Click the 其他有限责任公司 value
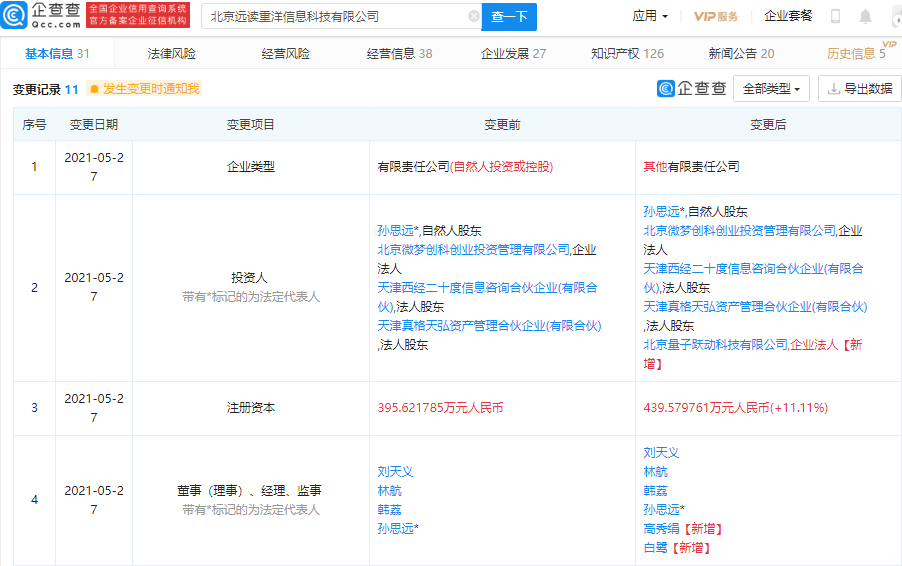The image size is (902, 566). pyautogui.click(x=691, y=167)
